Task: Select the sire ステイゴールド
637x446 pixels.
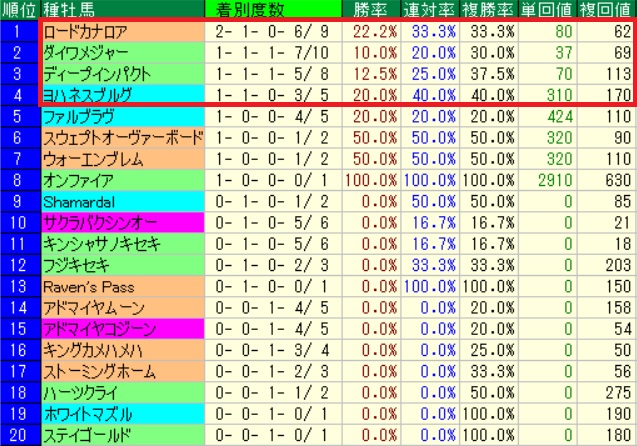Action: pos(123,435)
